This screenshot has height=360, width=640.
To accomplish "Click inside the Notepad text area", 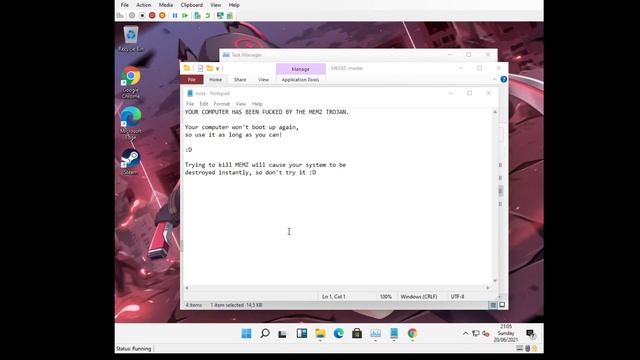I will click(337, 196).
